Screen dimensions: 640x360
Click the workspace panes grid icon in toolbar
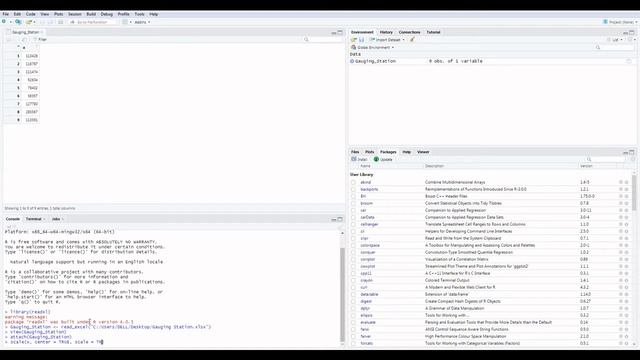pyautogui.click(x=125, y=22)
